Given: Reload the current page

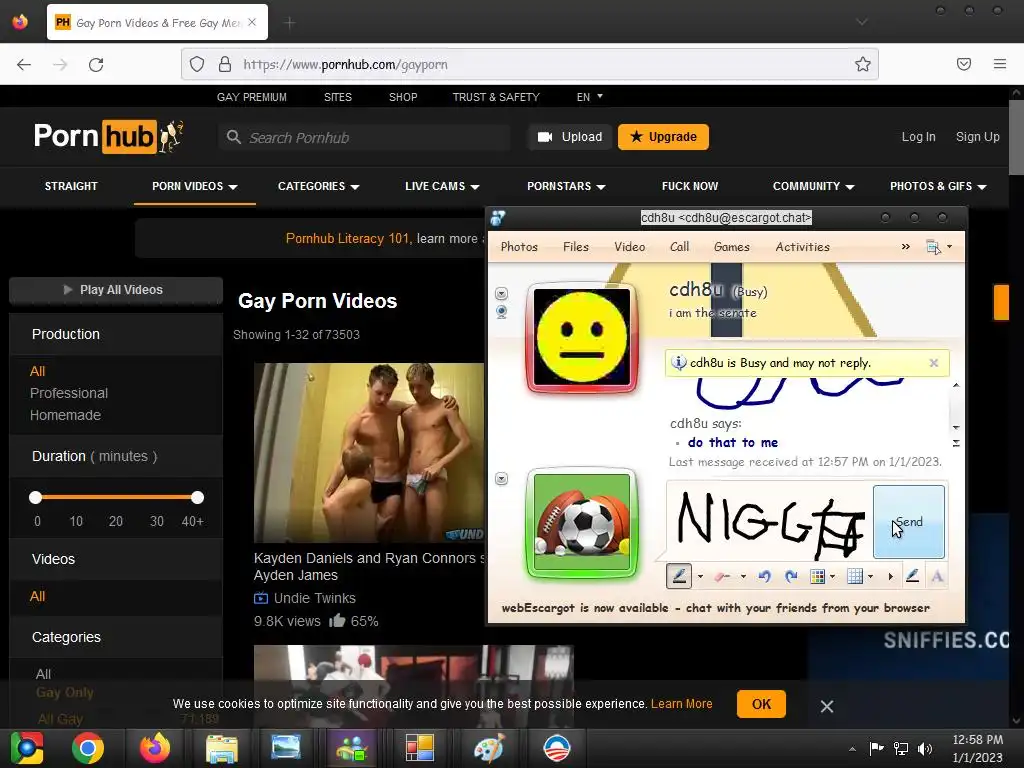Looking at the screenshot, I should coord(96,64).
